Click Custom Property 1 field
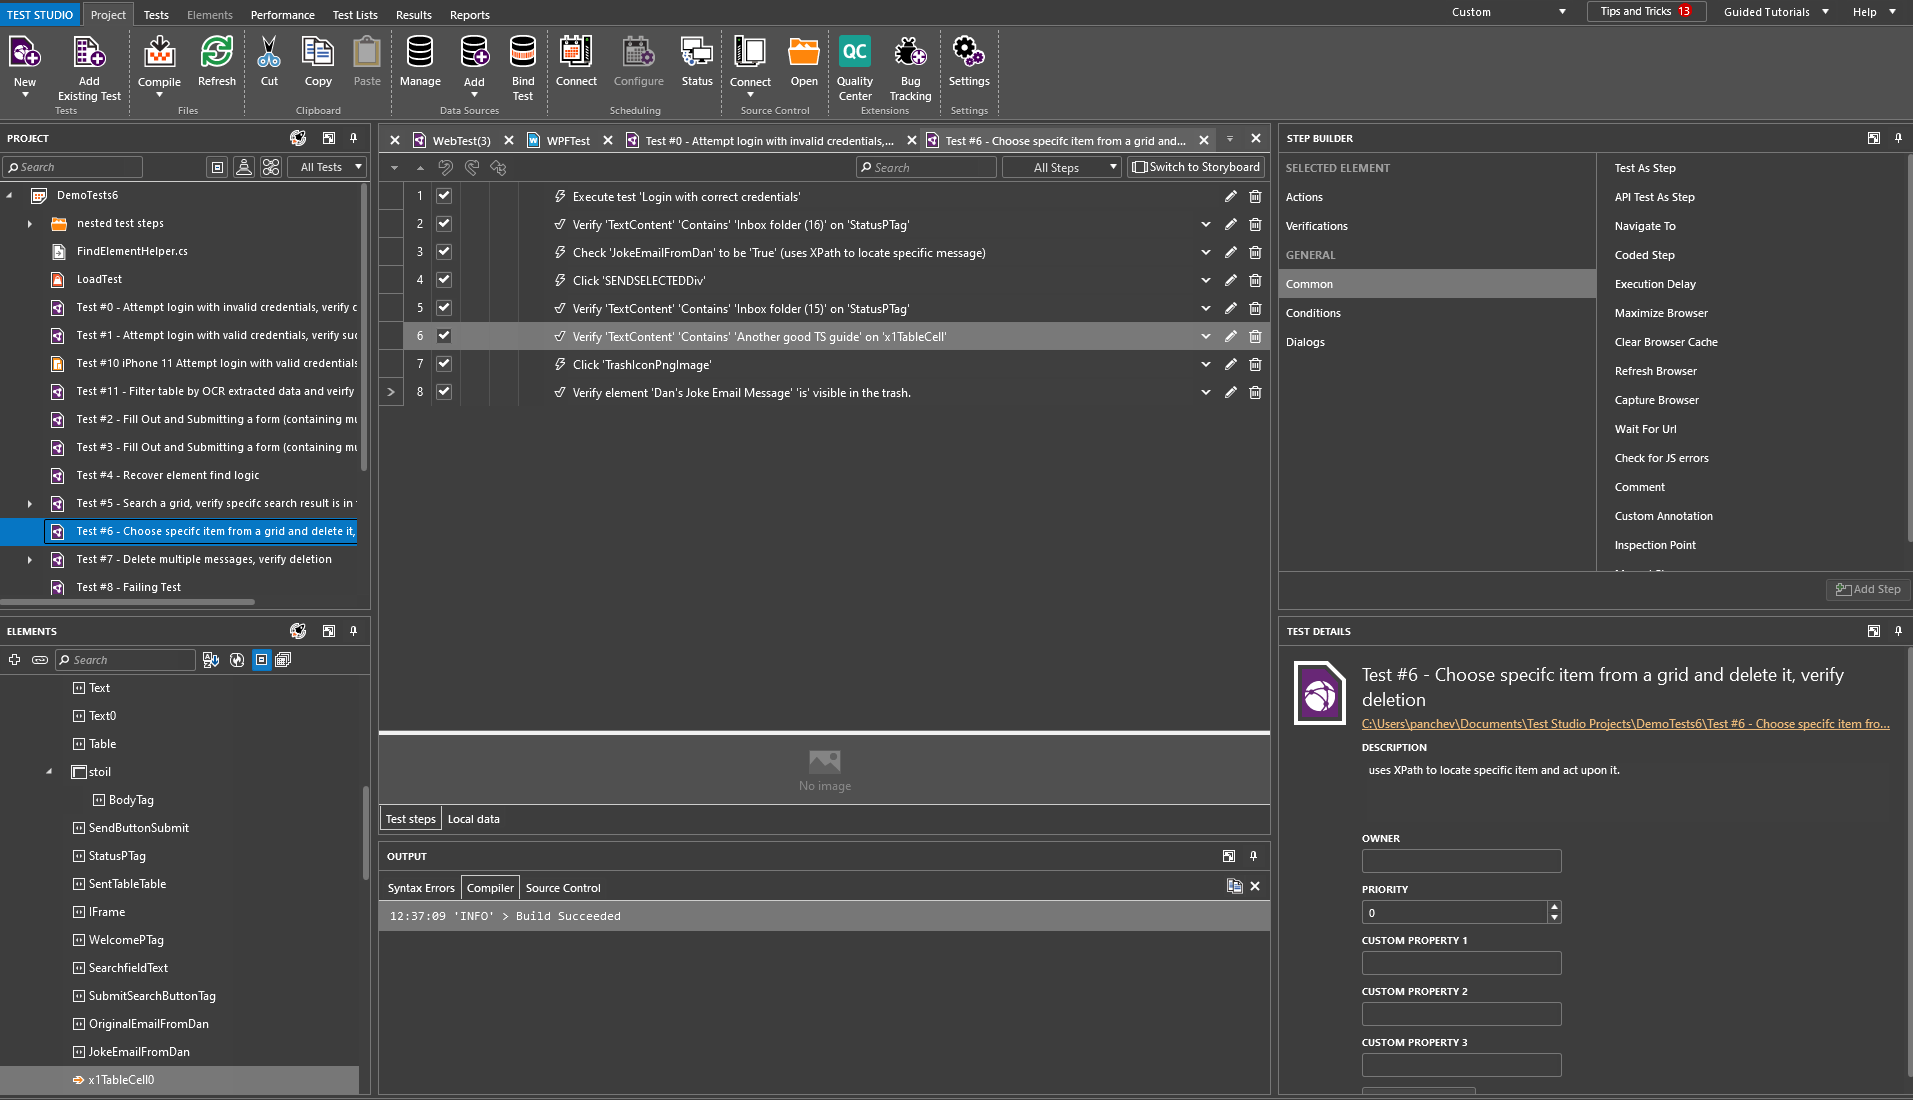1913x1100 pixels. click(x=1461, y=963)
